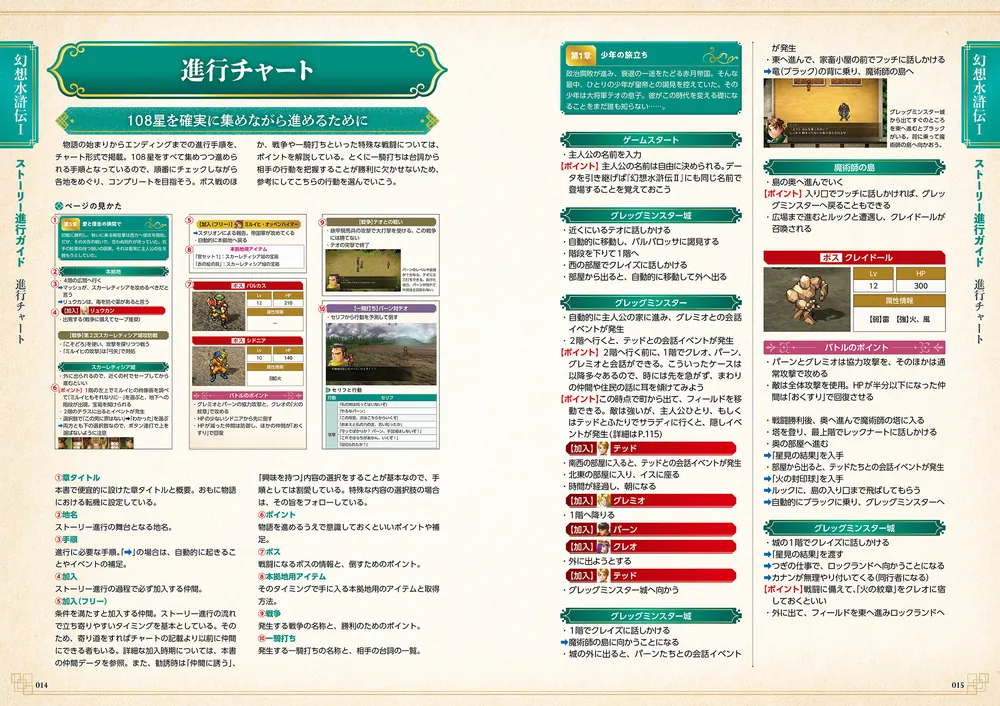Click the セリフと行動 label in the sample page

click(345, 390)
